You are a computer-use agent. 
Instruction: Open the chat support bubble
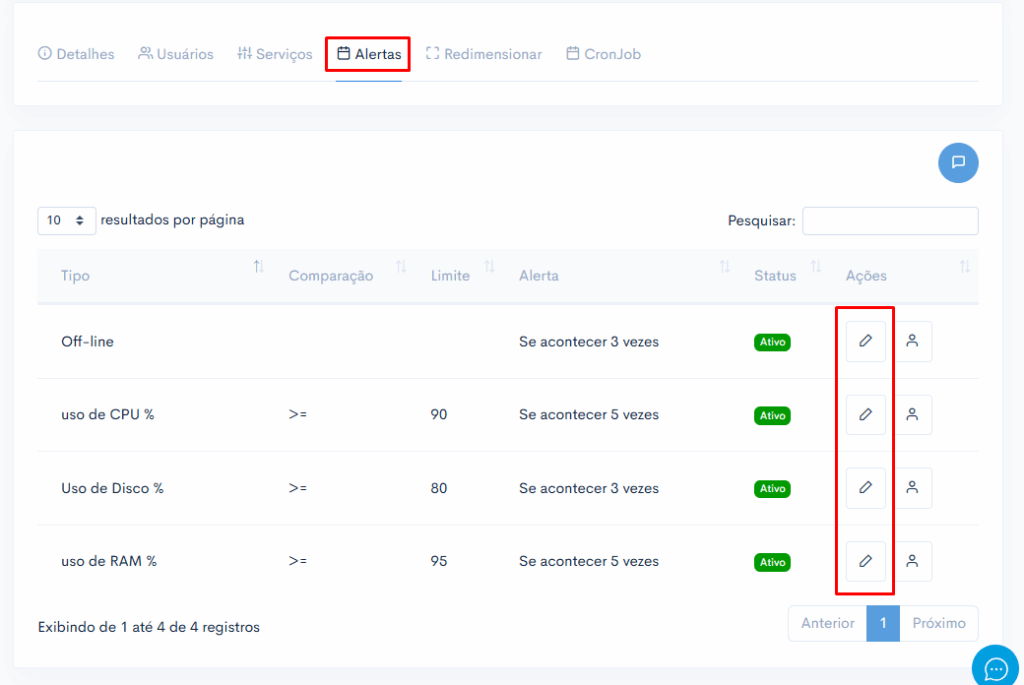[x=995, y=667]
